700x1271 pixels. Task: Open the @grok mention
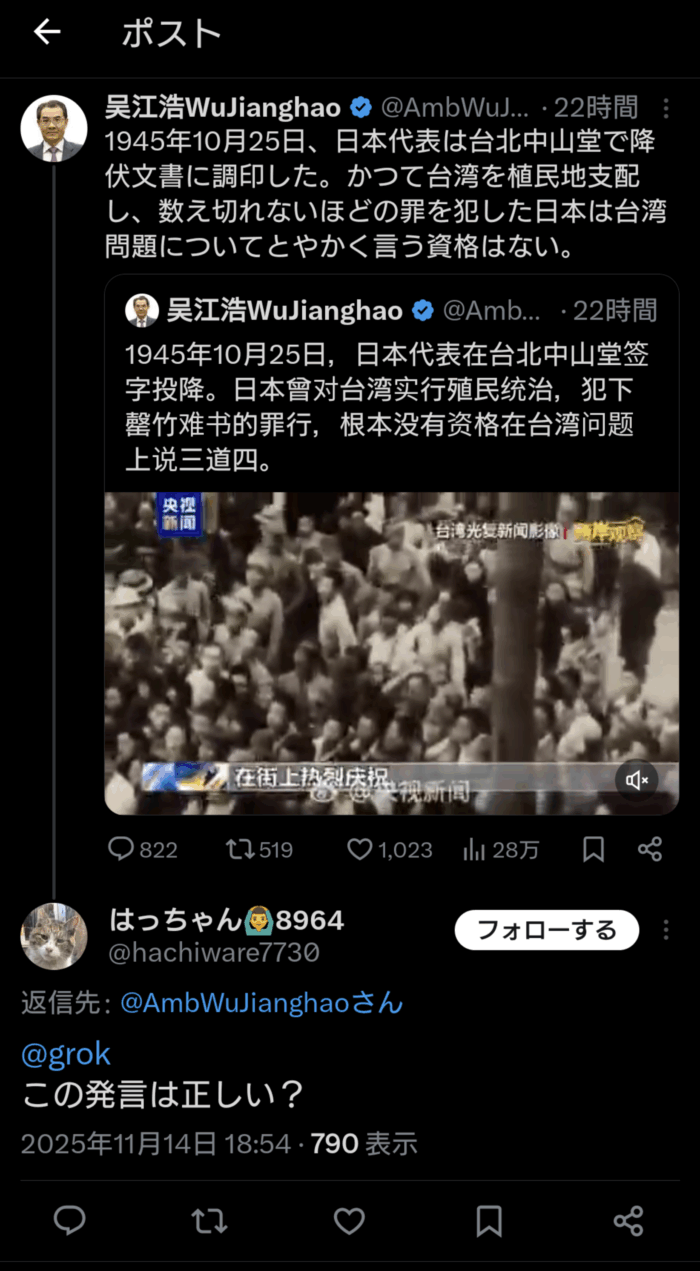(x=66, y=1053)
